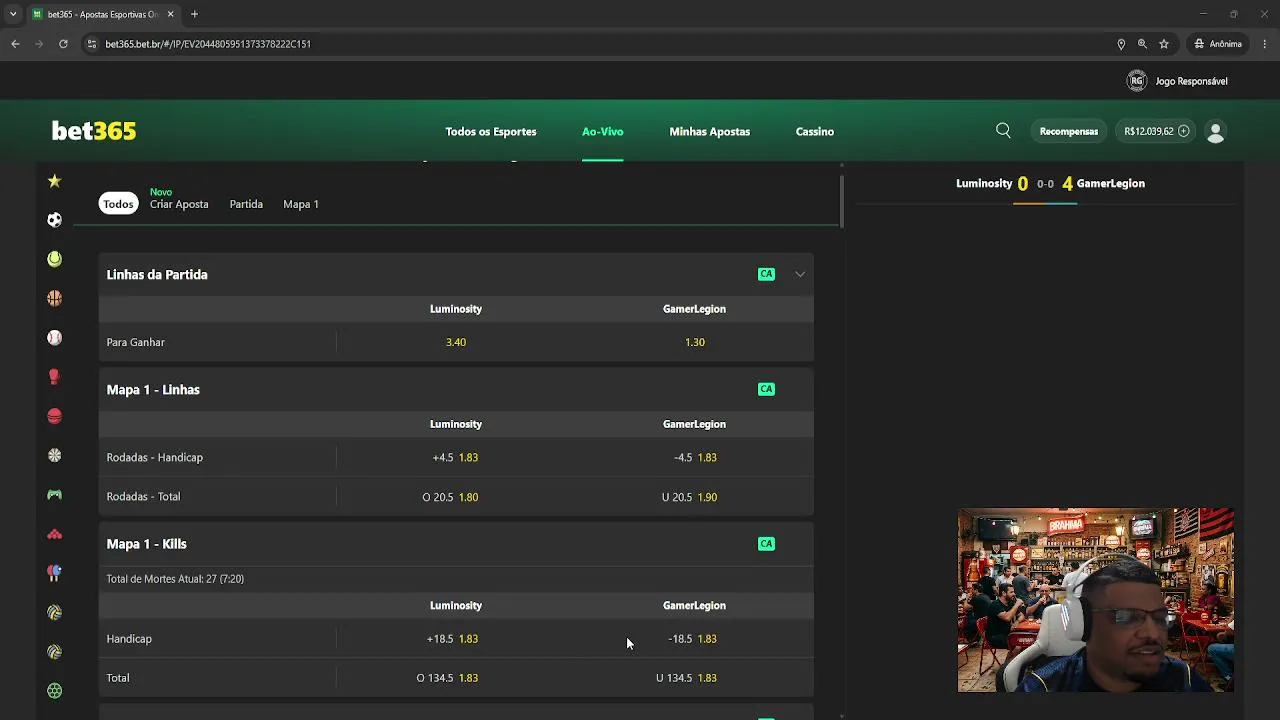Select the basketball sport icon
Image resolution: width=1280 pixels, height=720 pixels.
click(54, 298)
